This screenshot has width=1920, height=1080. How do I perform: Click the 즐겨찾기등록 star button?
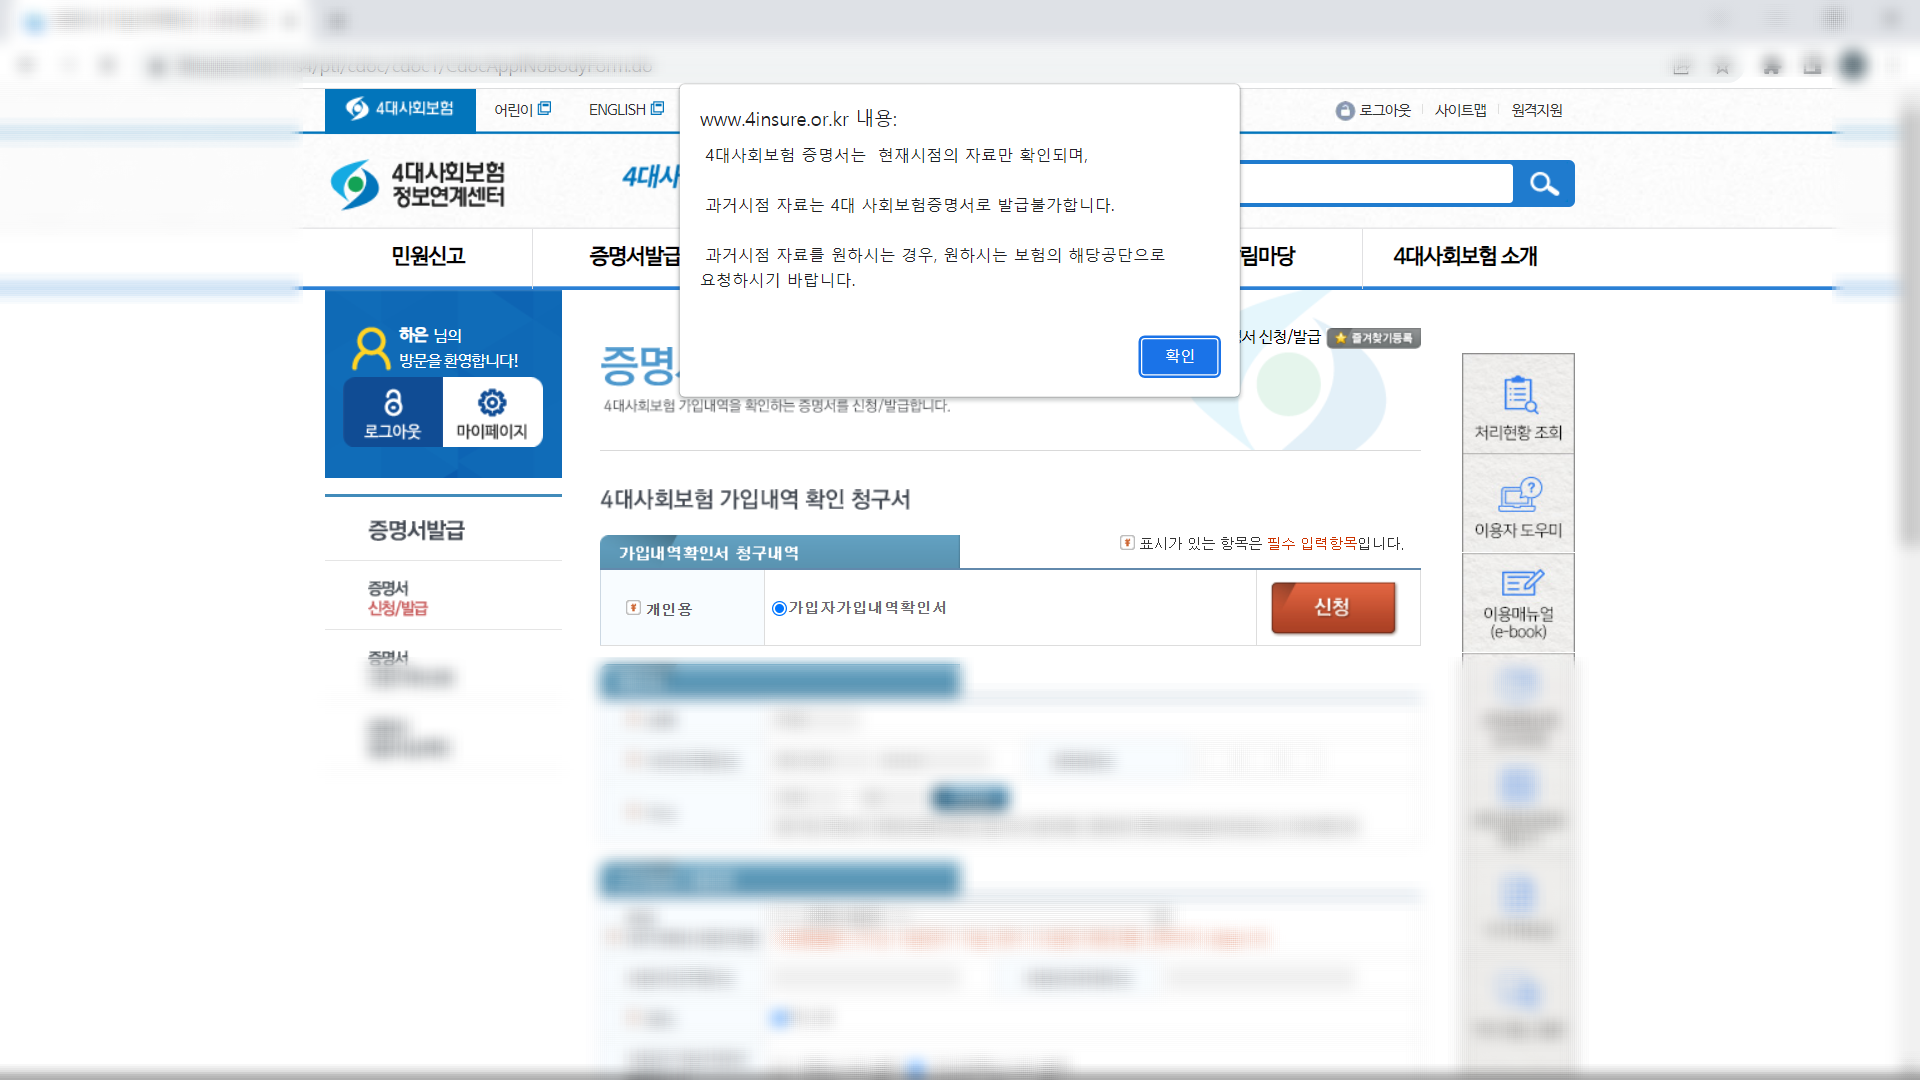coord(1376,338)
